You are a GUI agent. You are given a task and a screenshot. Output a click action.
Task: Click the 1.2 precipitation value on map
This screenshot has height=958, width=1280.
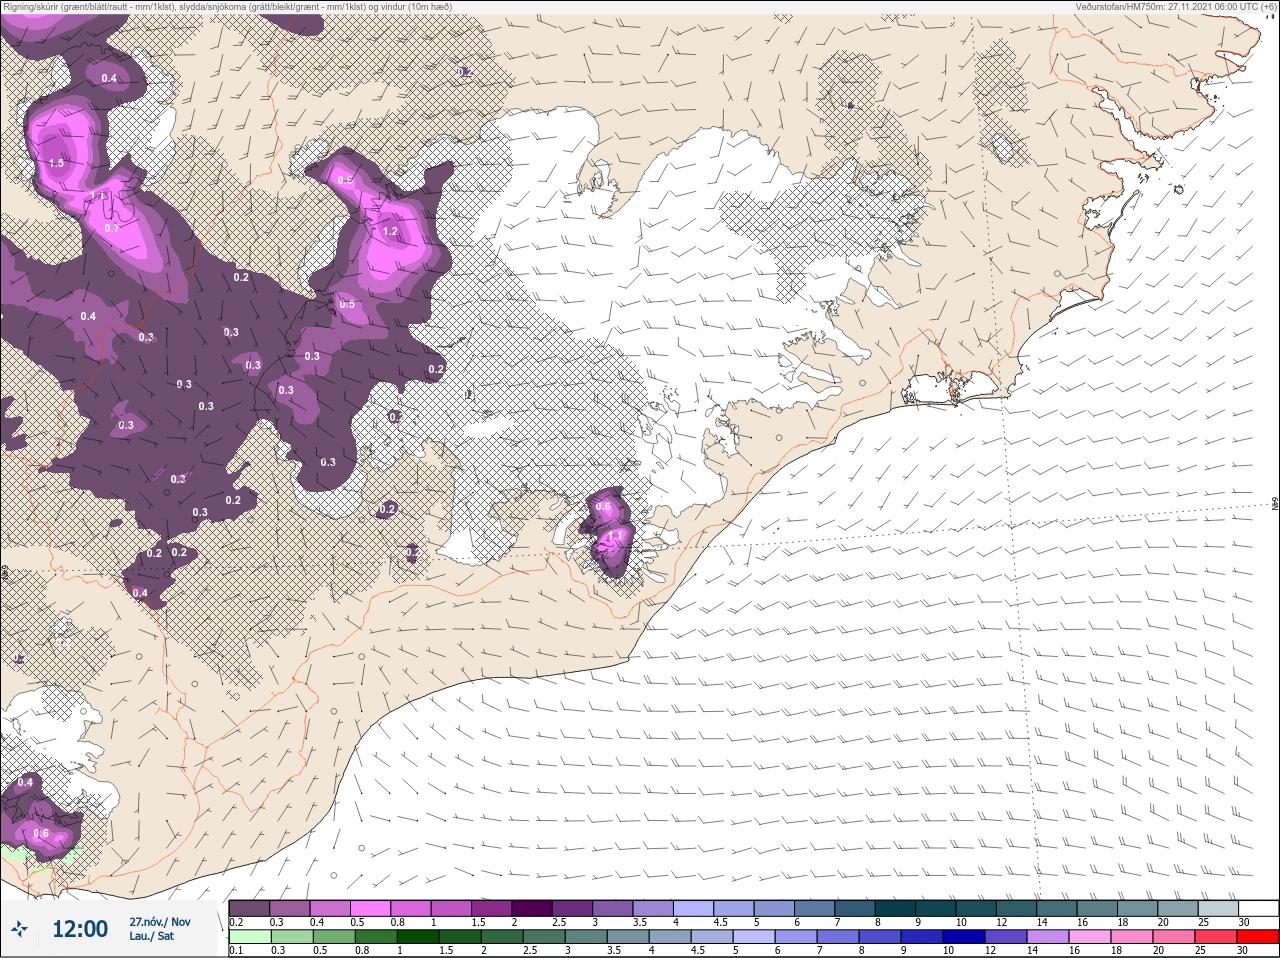[391, 231]
